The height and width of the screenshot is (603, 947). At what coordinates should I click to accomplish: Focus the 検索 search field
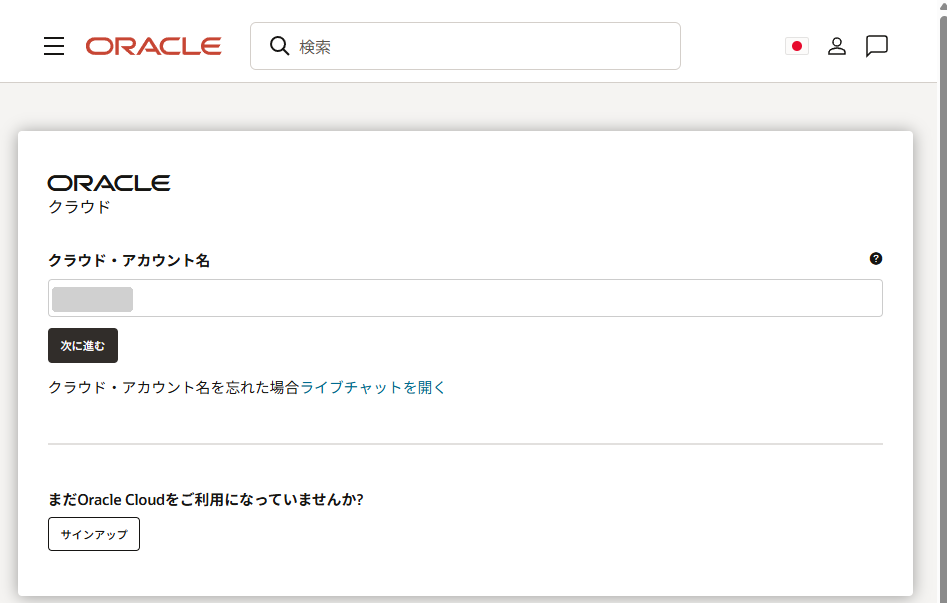pos(465,46)
